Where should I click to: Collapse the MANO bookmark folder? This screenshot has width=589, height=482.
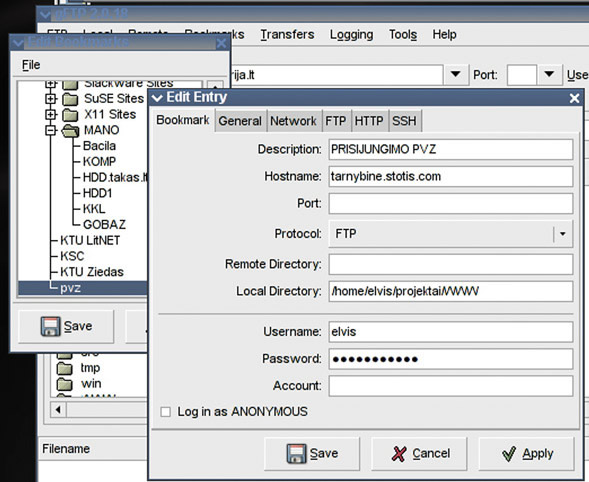[51, 130]
